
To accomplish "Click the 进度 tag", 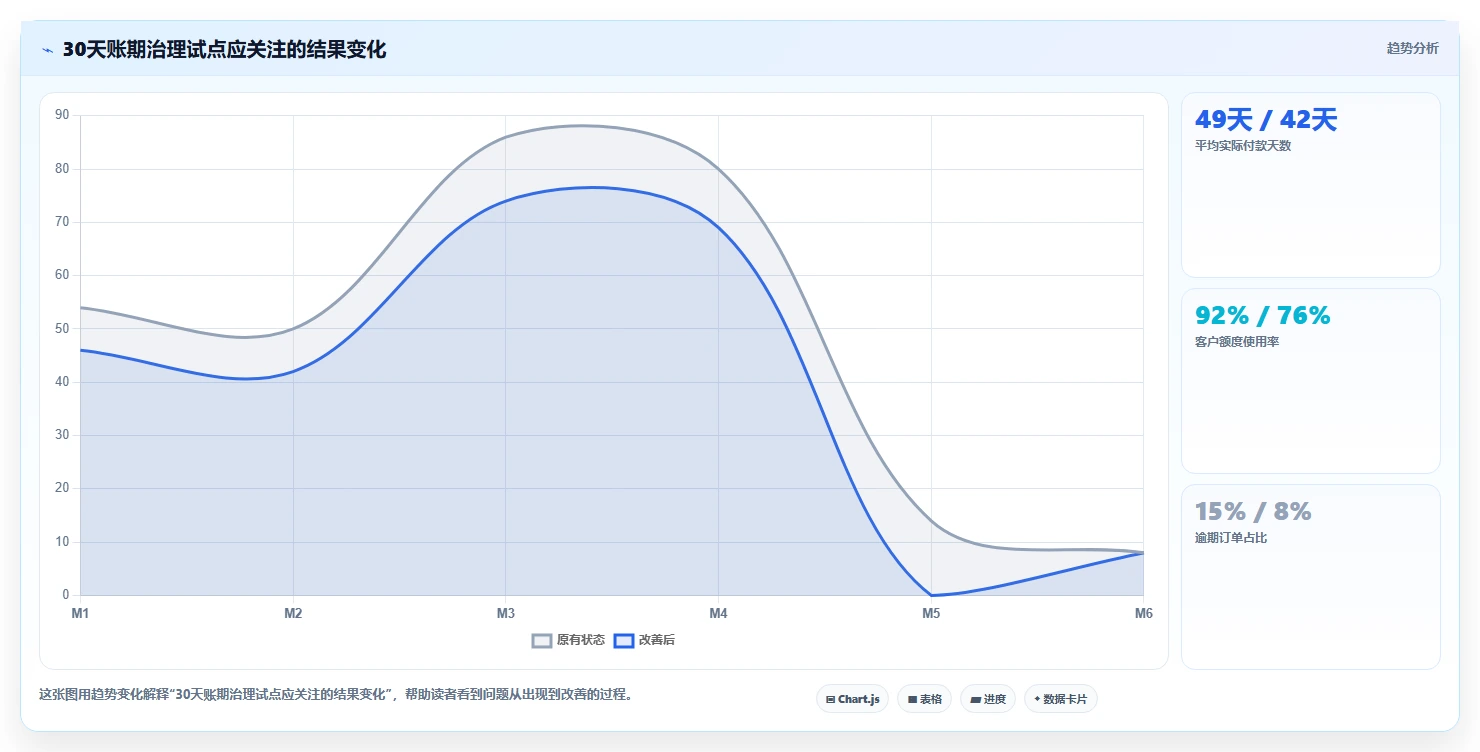I will [x=987, y=699].
